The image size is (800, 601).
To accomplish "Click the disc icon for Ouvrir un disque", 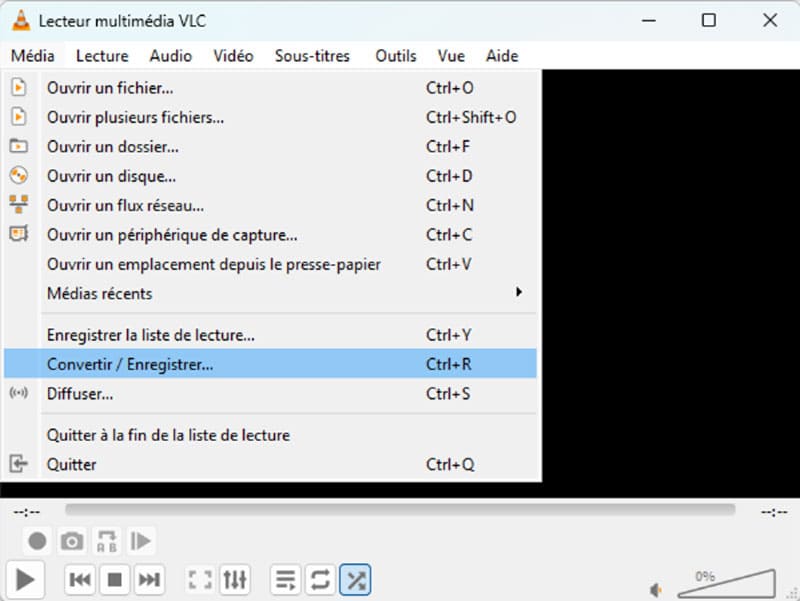I will 18,176.
